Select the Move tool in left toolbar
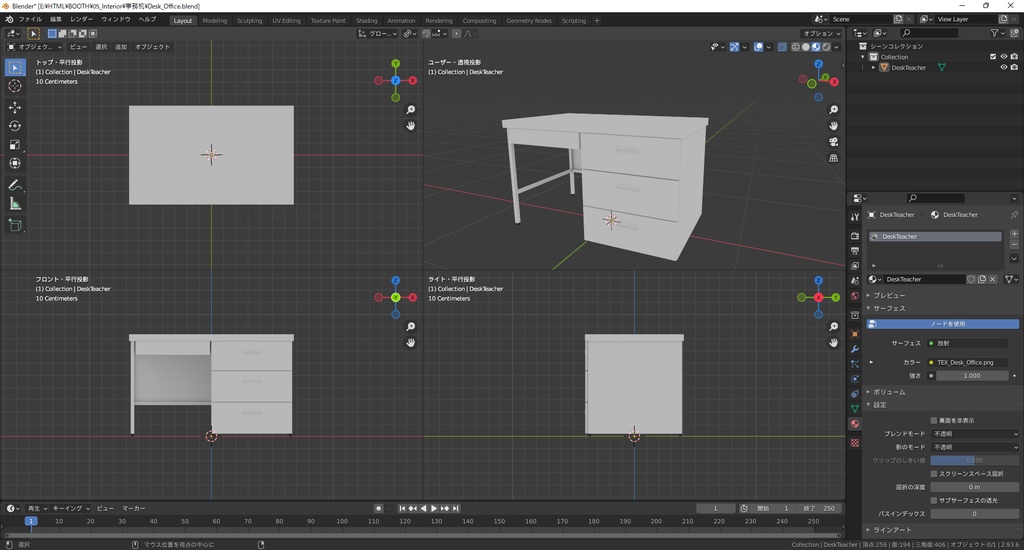 (15, 107)
